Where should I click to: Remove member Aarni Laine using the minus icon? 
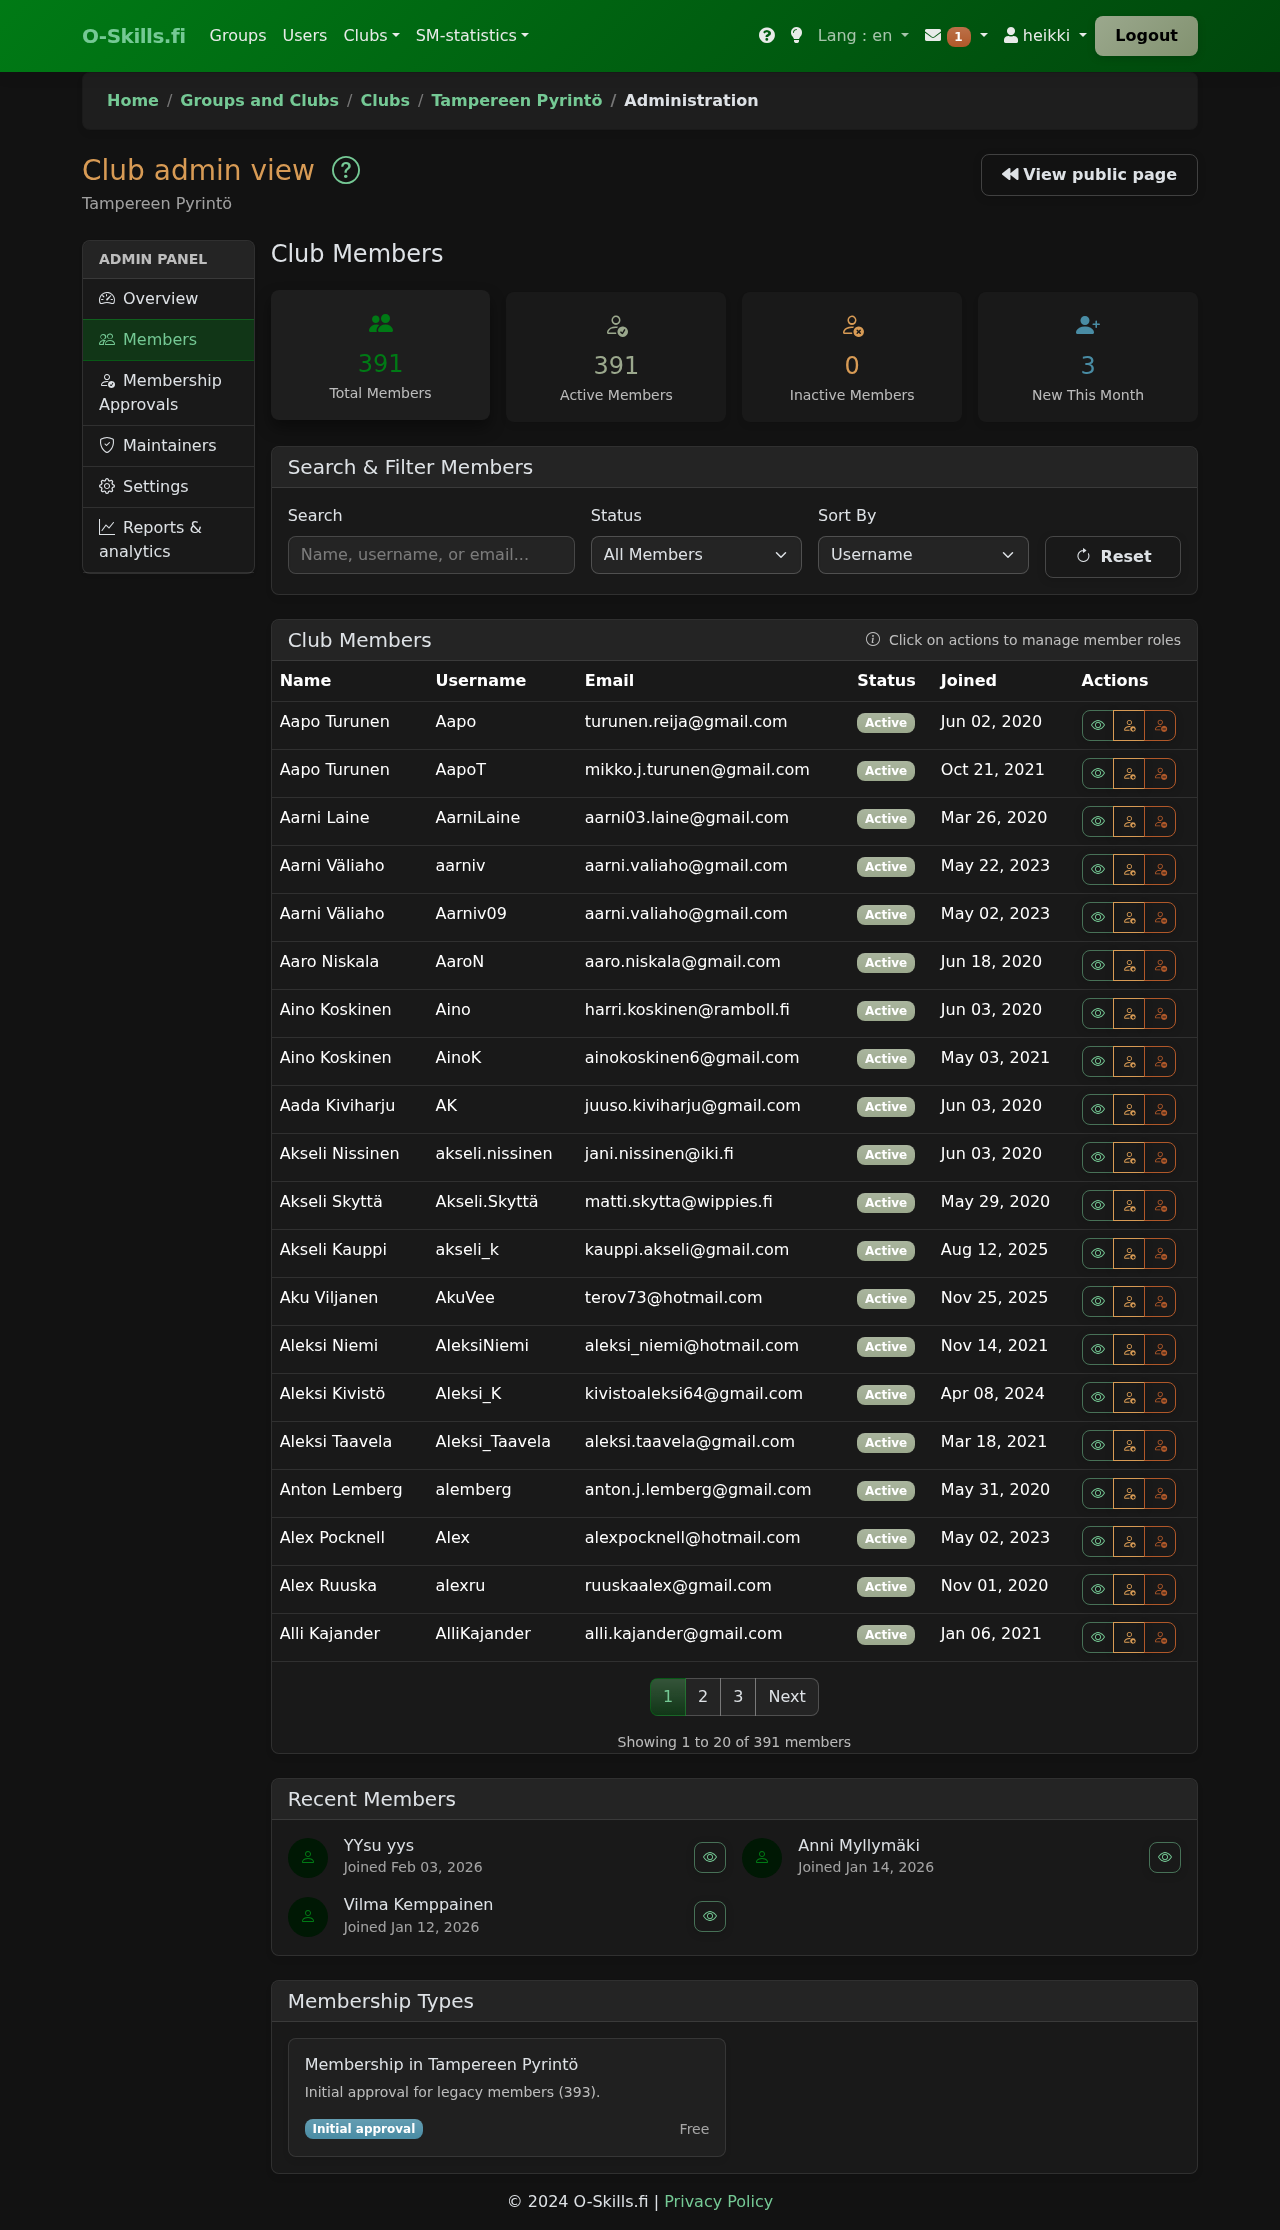(x=1160, y=822)
